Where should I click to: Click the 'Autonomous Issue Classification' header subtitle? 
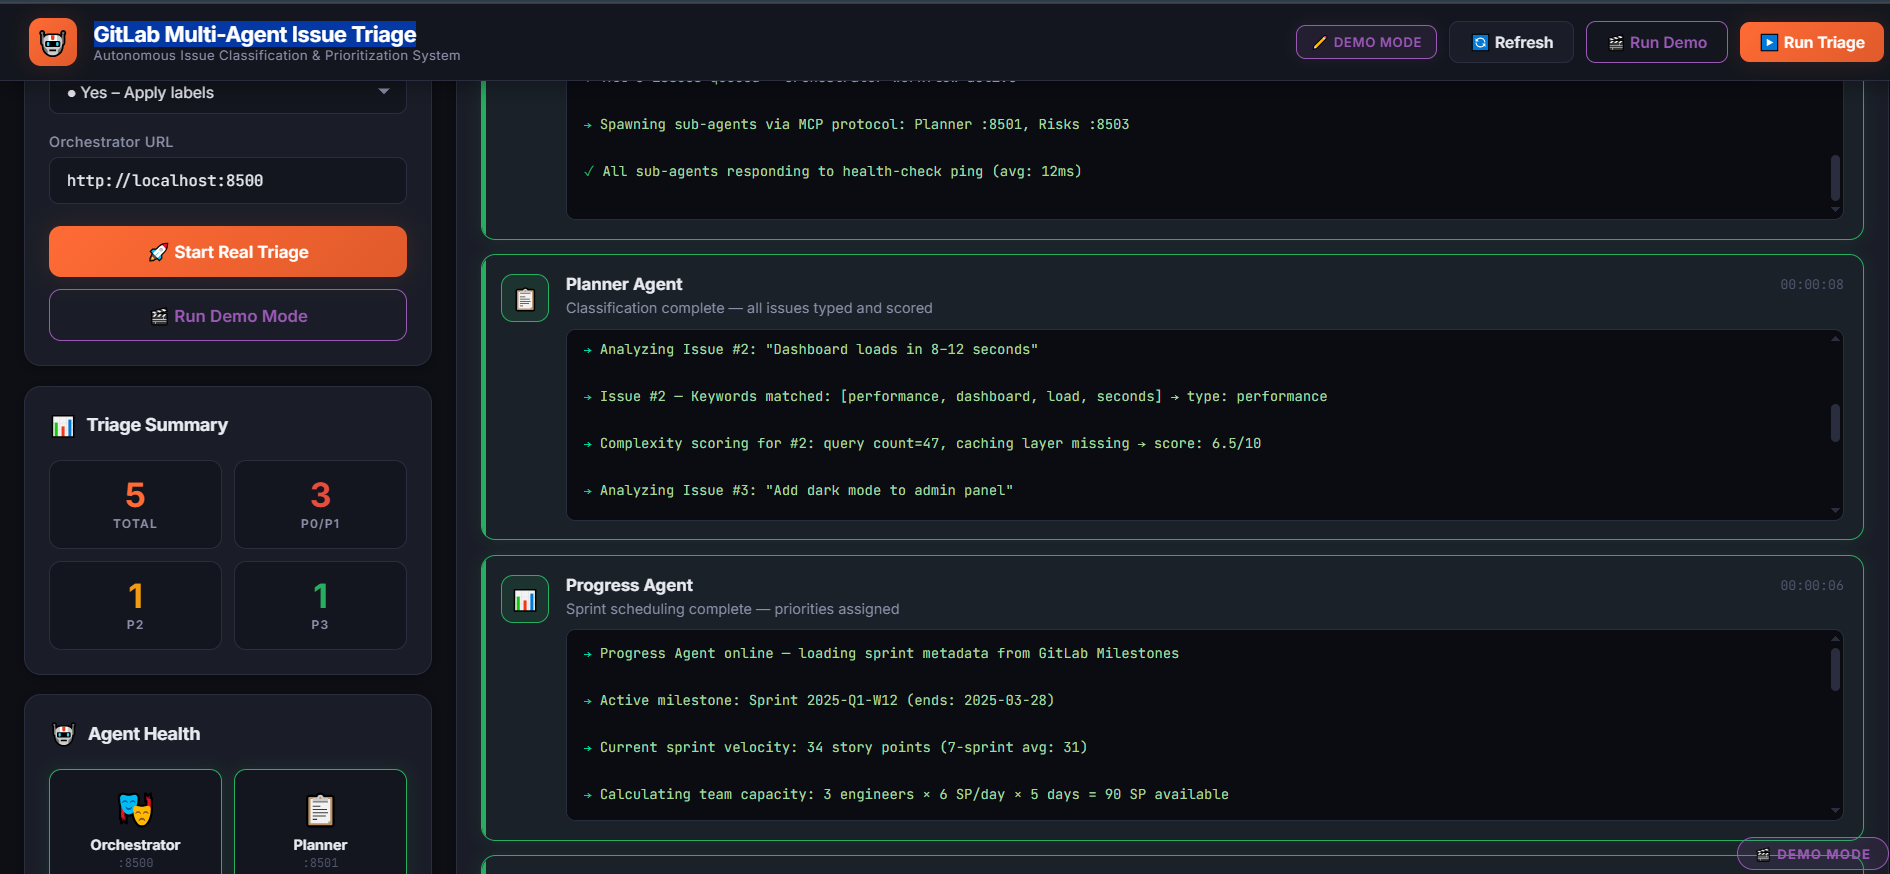(277, 56)
